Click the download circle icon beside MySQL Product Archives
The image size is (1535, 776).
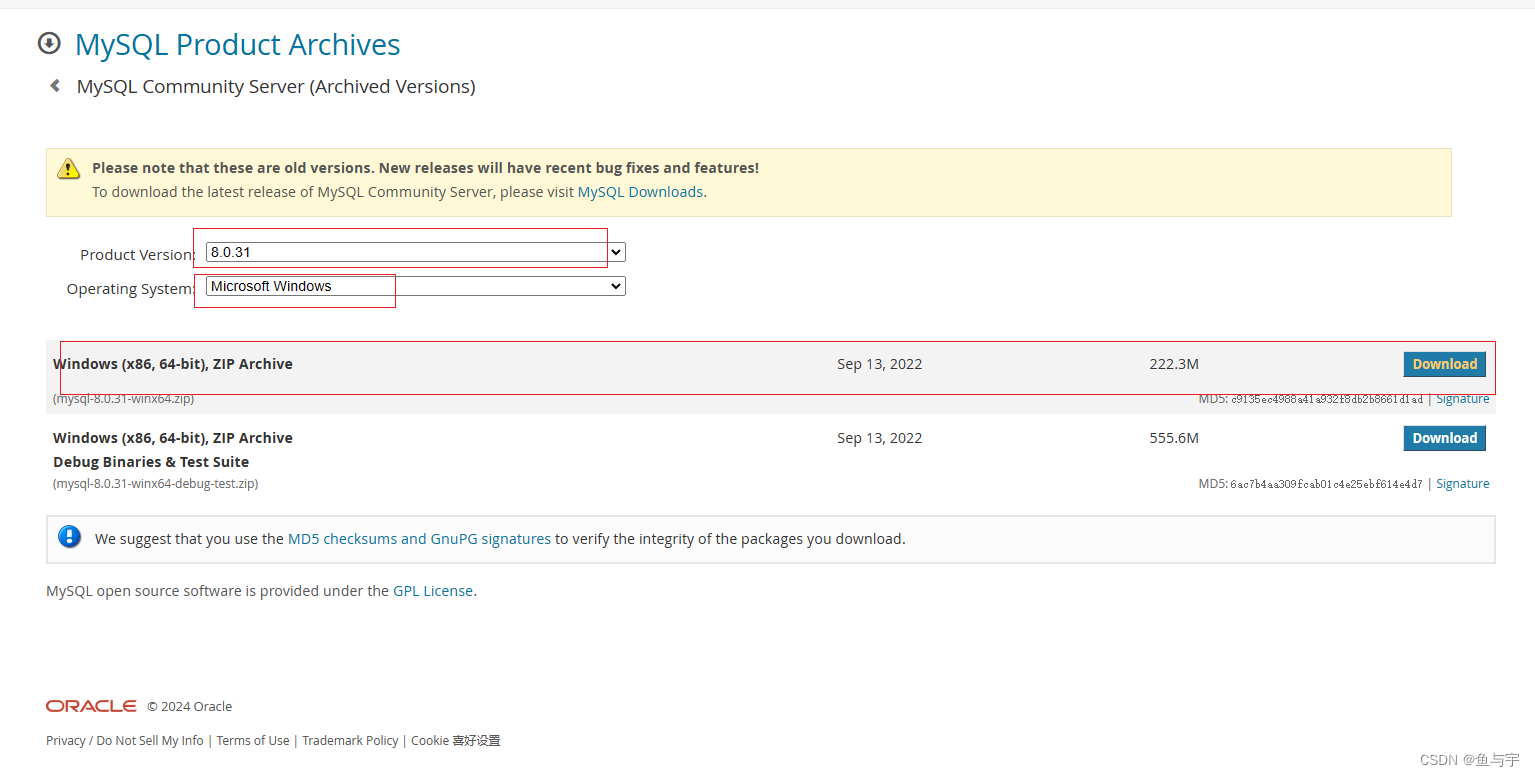(48, 43)
